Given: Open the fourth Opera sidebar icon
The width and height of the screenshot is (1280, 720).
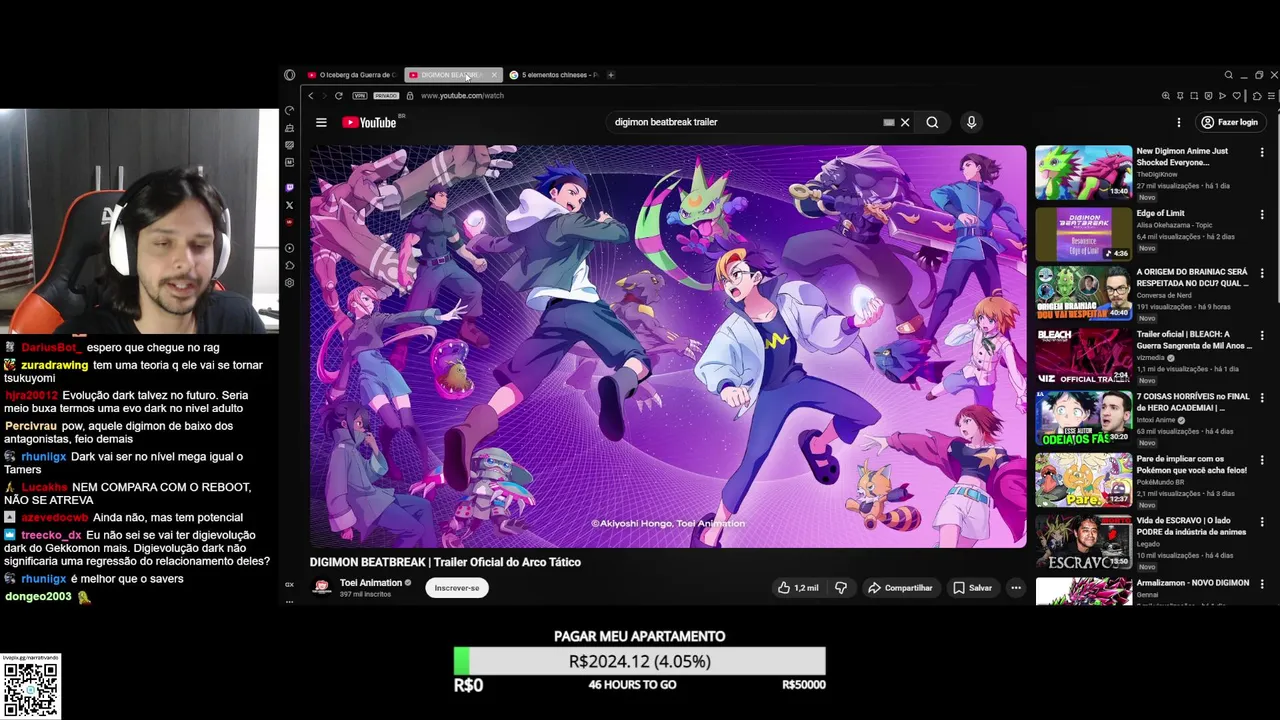Looking at the screenshot, I should pos(290,162).
